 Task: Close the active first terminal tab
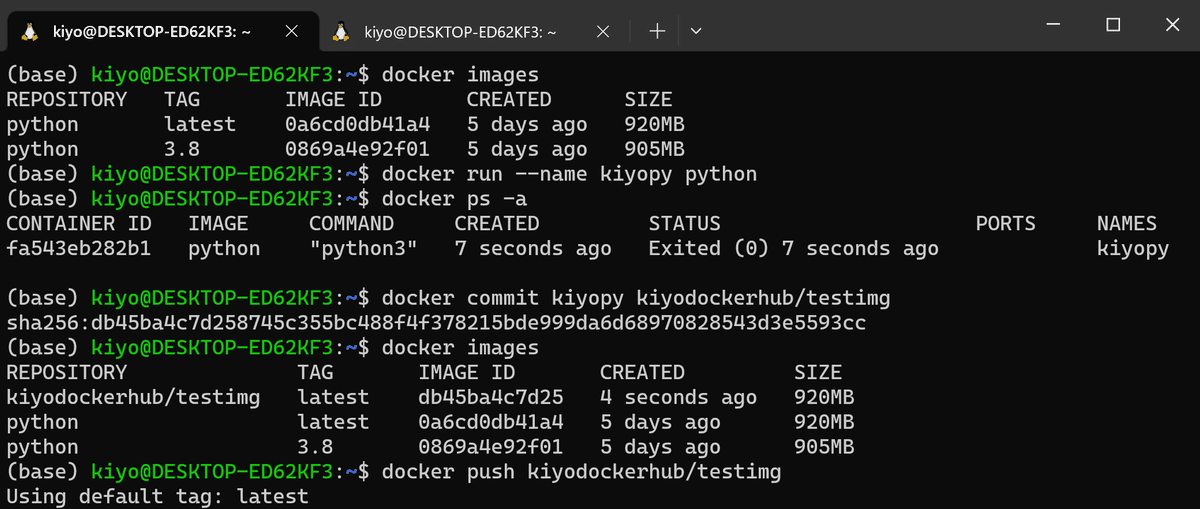click(x=292, y=31)
